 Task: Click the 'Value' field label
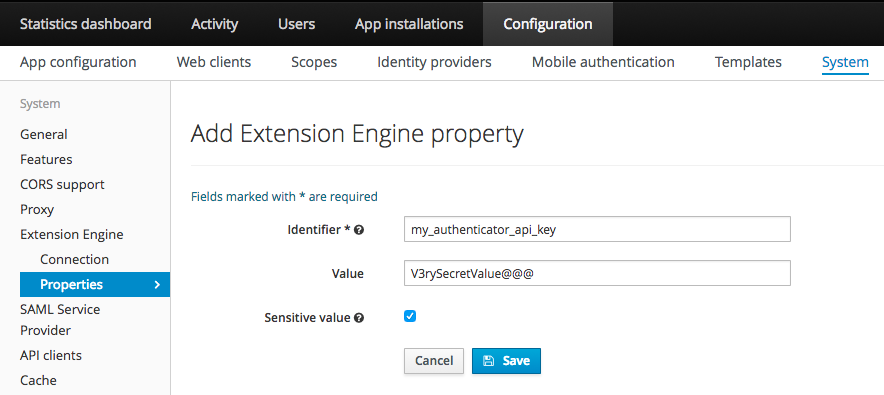point(348,274)
